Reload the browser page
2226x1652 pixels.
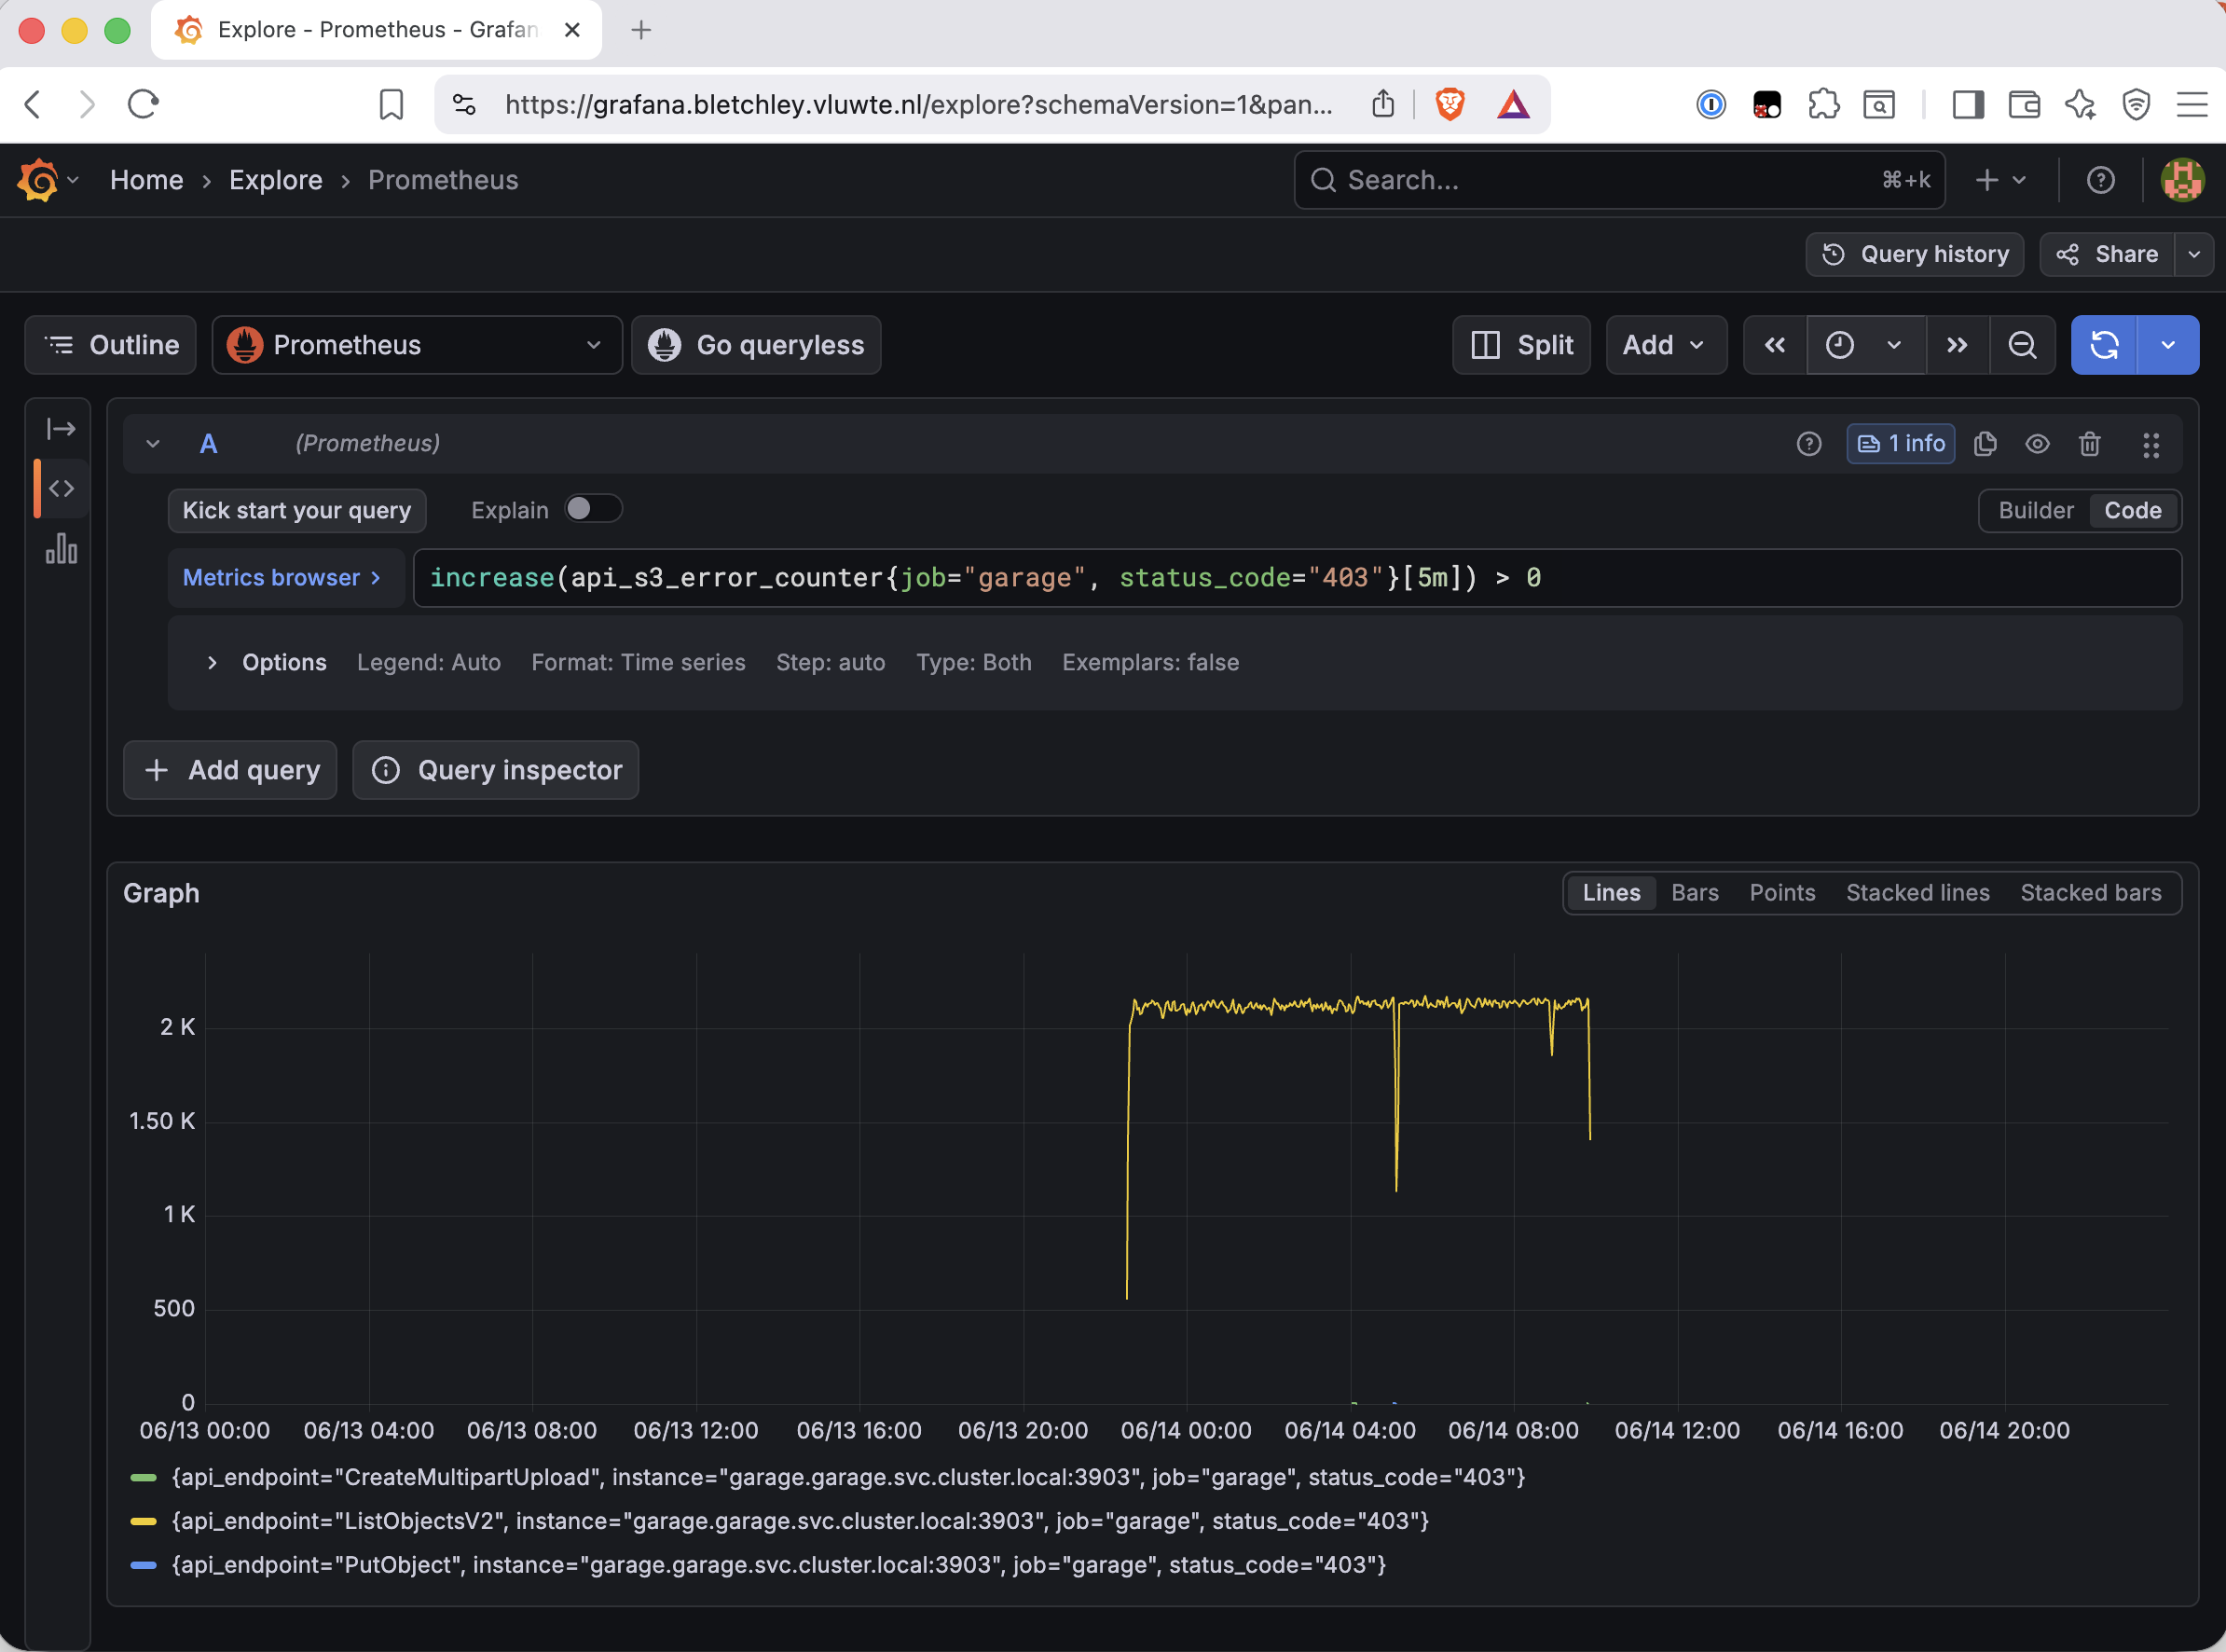click(x=143, y=104)
